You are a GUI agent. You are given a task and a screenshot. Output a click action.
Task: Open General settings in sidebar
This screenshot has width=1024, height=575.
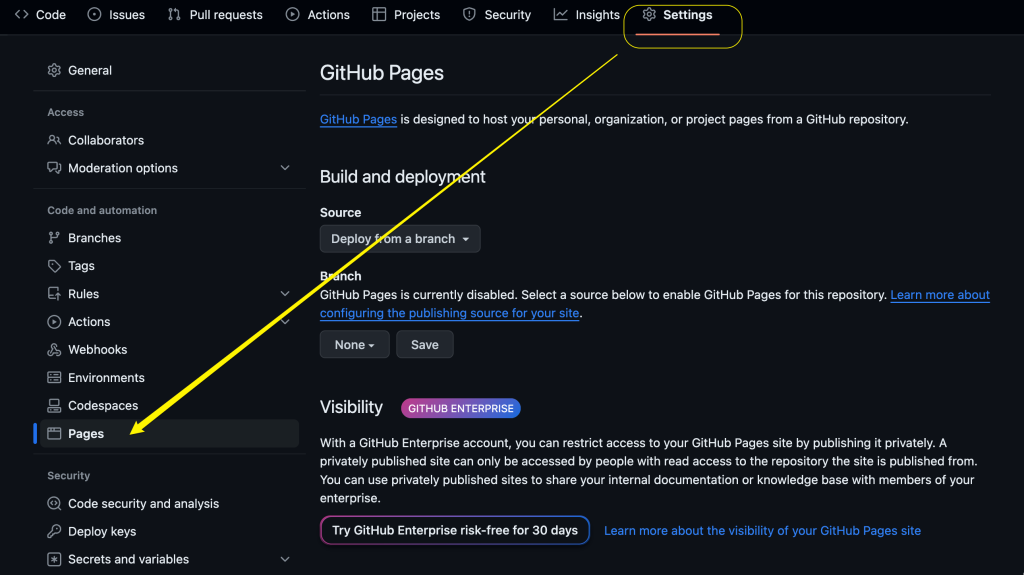169,70
